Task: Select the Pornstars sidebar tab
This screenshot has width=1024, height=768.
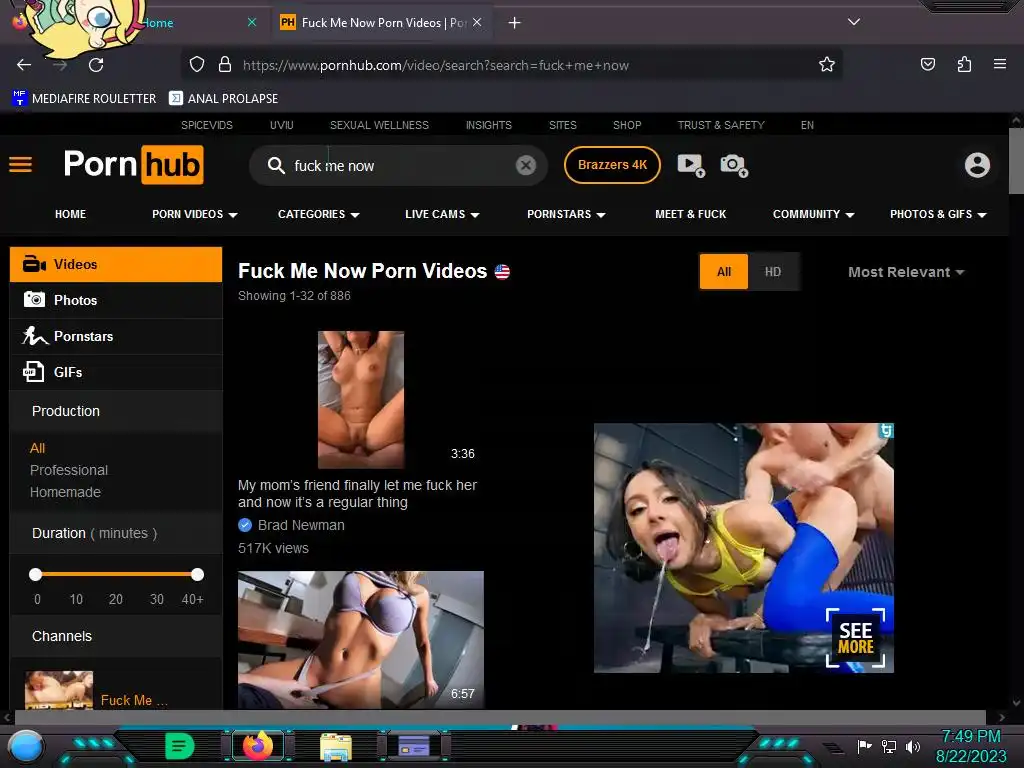Action: [116, 336]
